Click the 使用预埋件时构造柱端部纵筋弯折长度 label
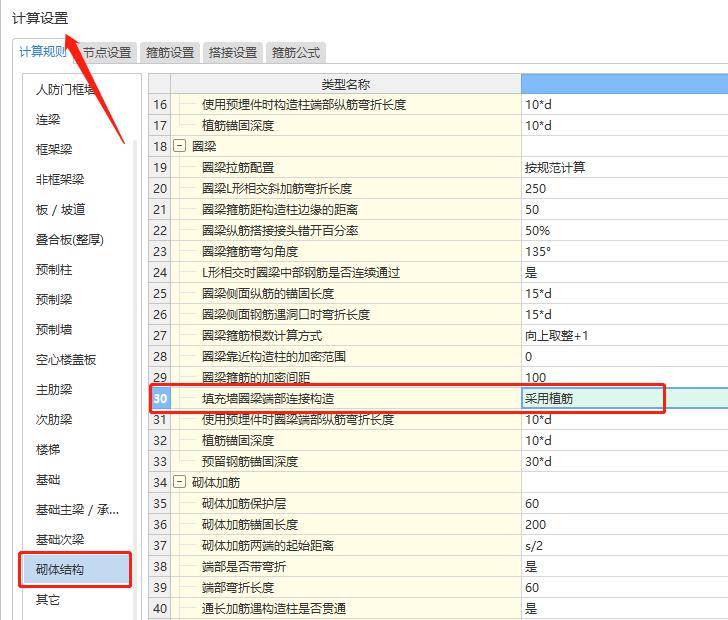The image size is (728, 620). click(x=305, y=104)
